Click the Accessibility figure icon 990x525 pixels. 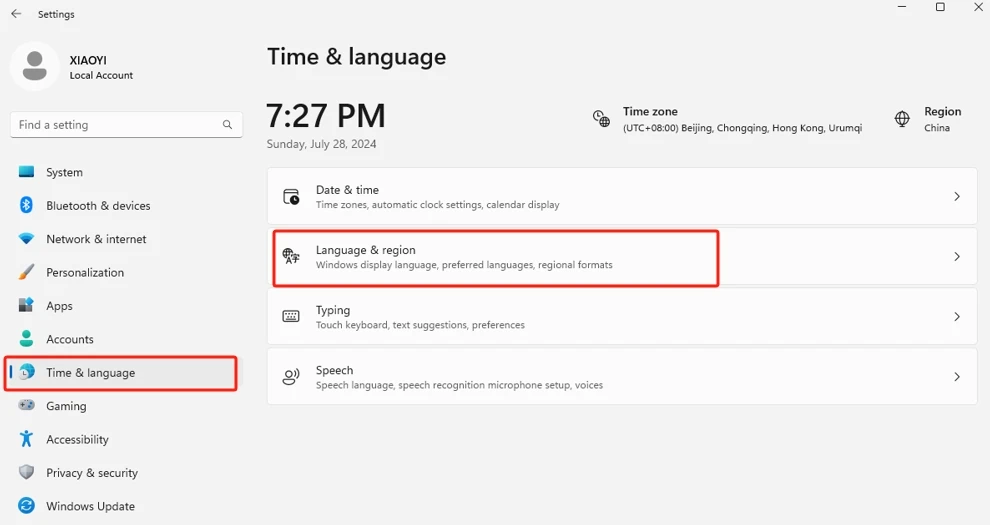coord(26,439)
